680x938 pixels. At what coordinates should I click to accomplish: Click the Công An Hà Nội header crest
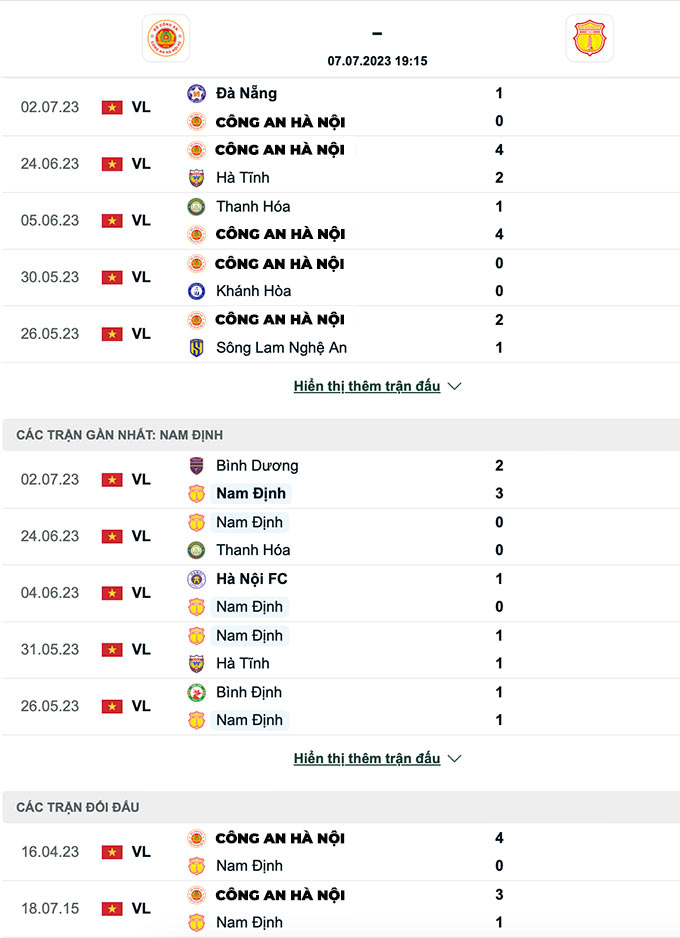(x=166, y=38)
